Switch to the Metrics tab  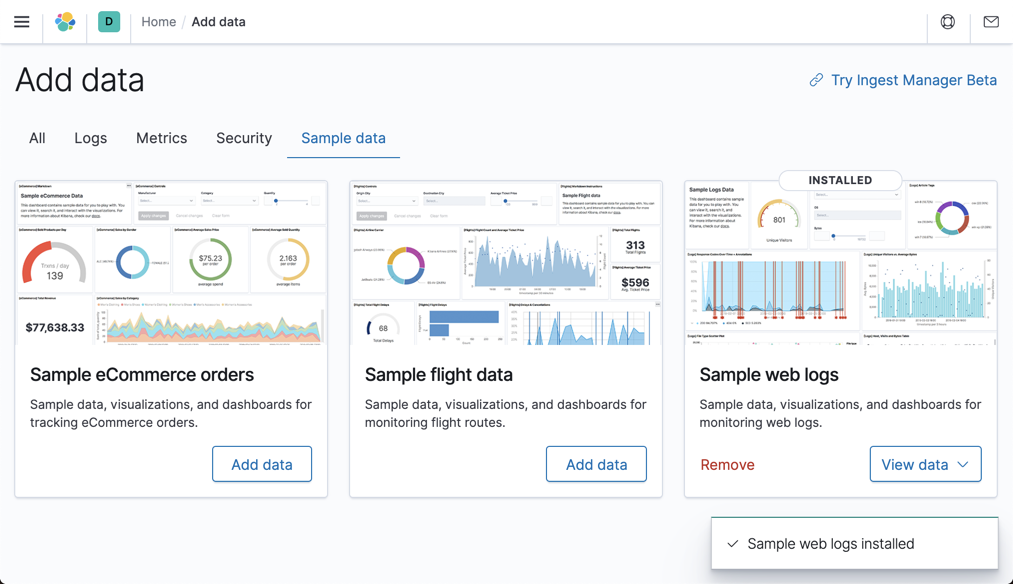[x=161, y=138]
